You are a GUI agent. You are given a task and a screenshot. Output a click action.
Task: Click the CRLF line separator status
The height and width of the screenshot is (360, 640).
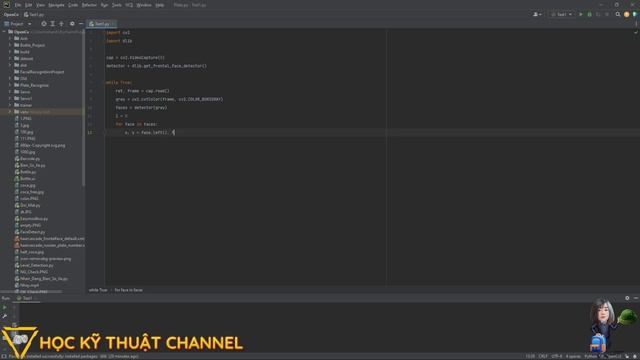(x=543, y=356)
